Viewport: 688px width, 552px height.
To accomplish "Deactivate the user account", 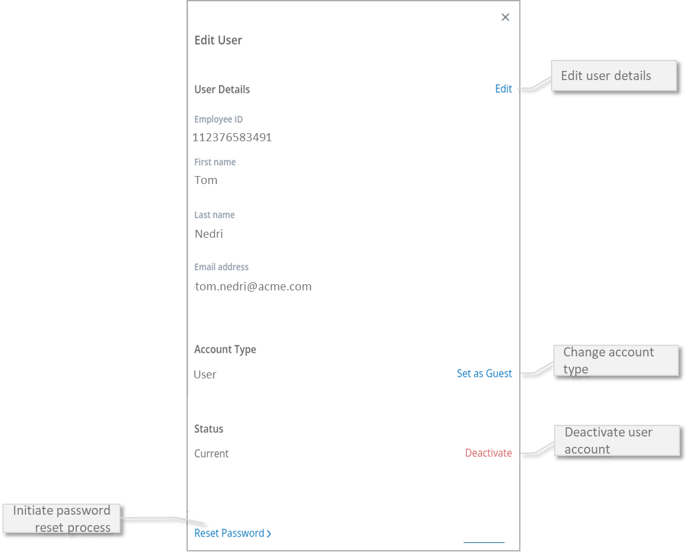I will tap(488, 453).
